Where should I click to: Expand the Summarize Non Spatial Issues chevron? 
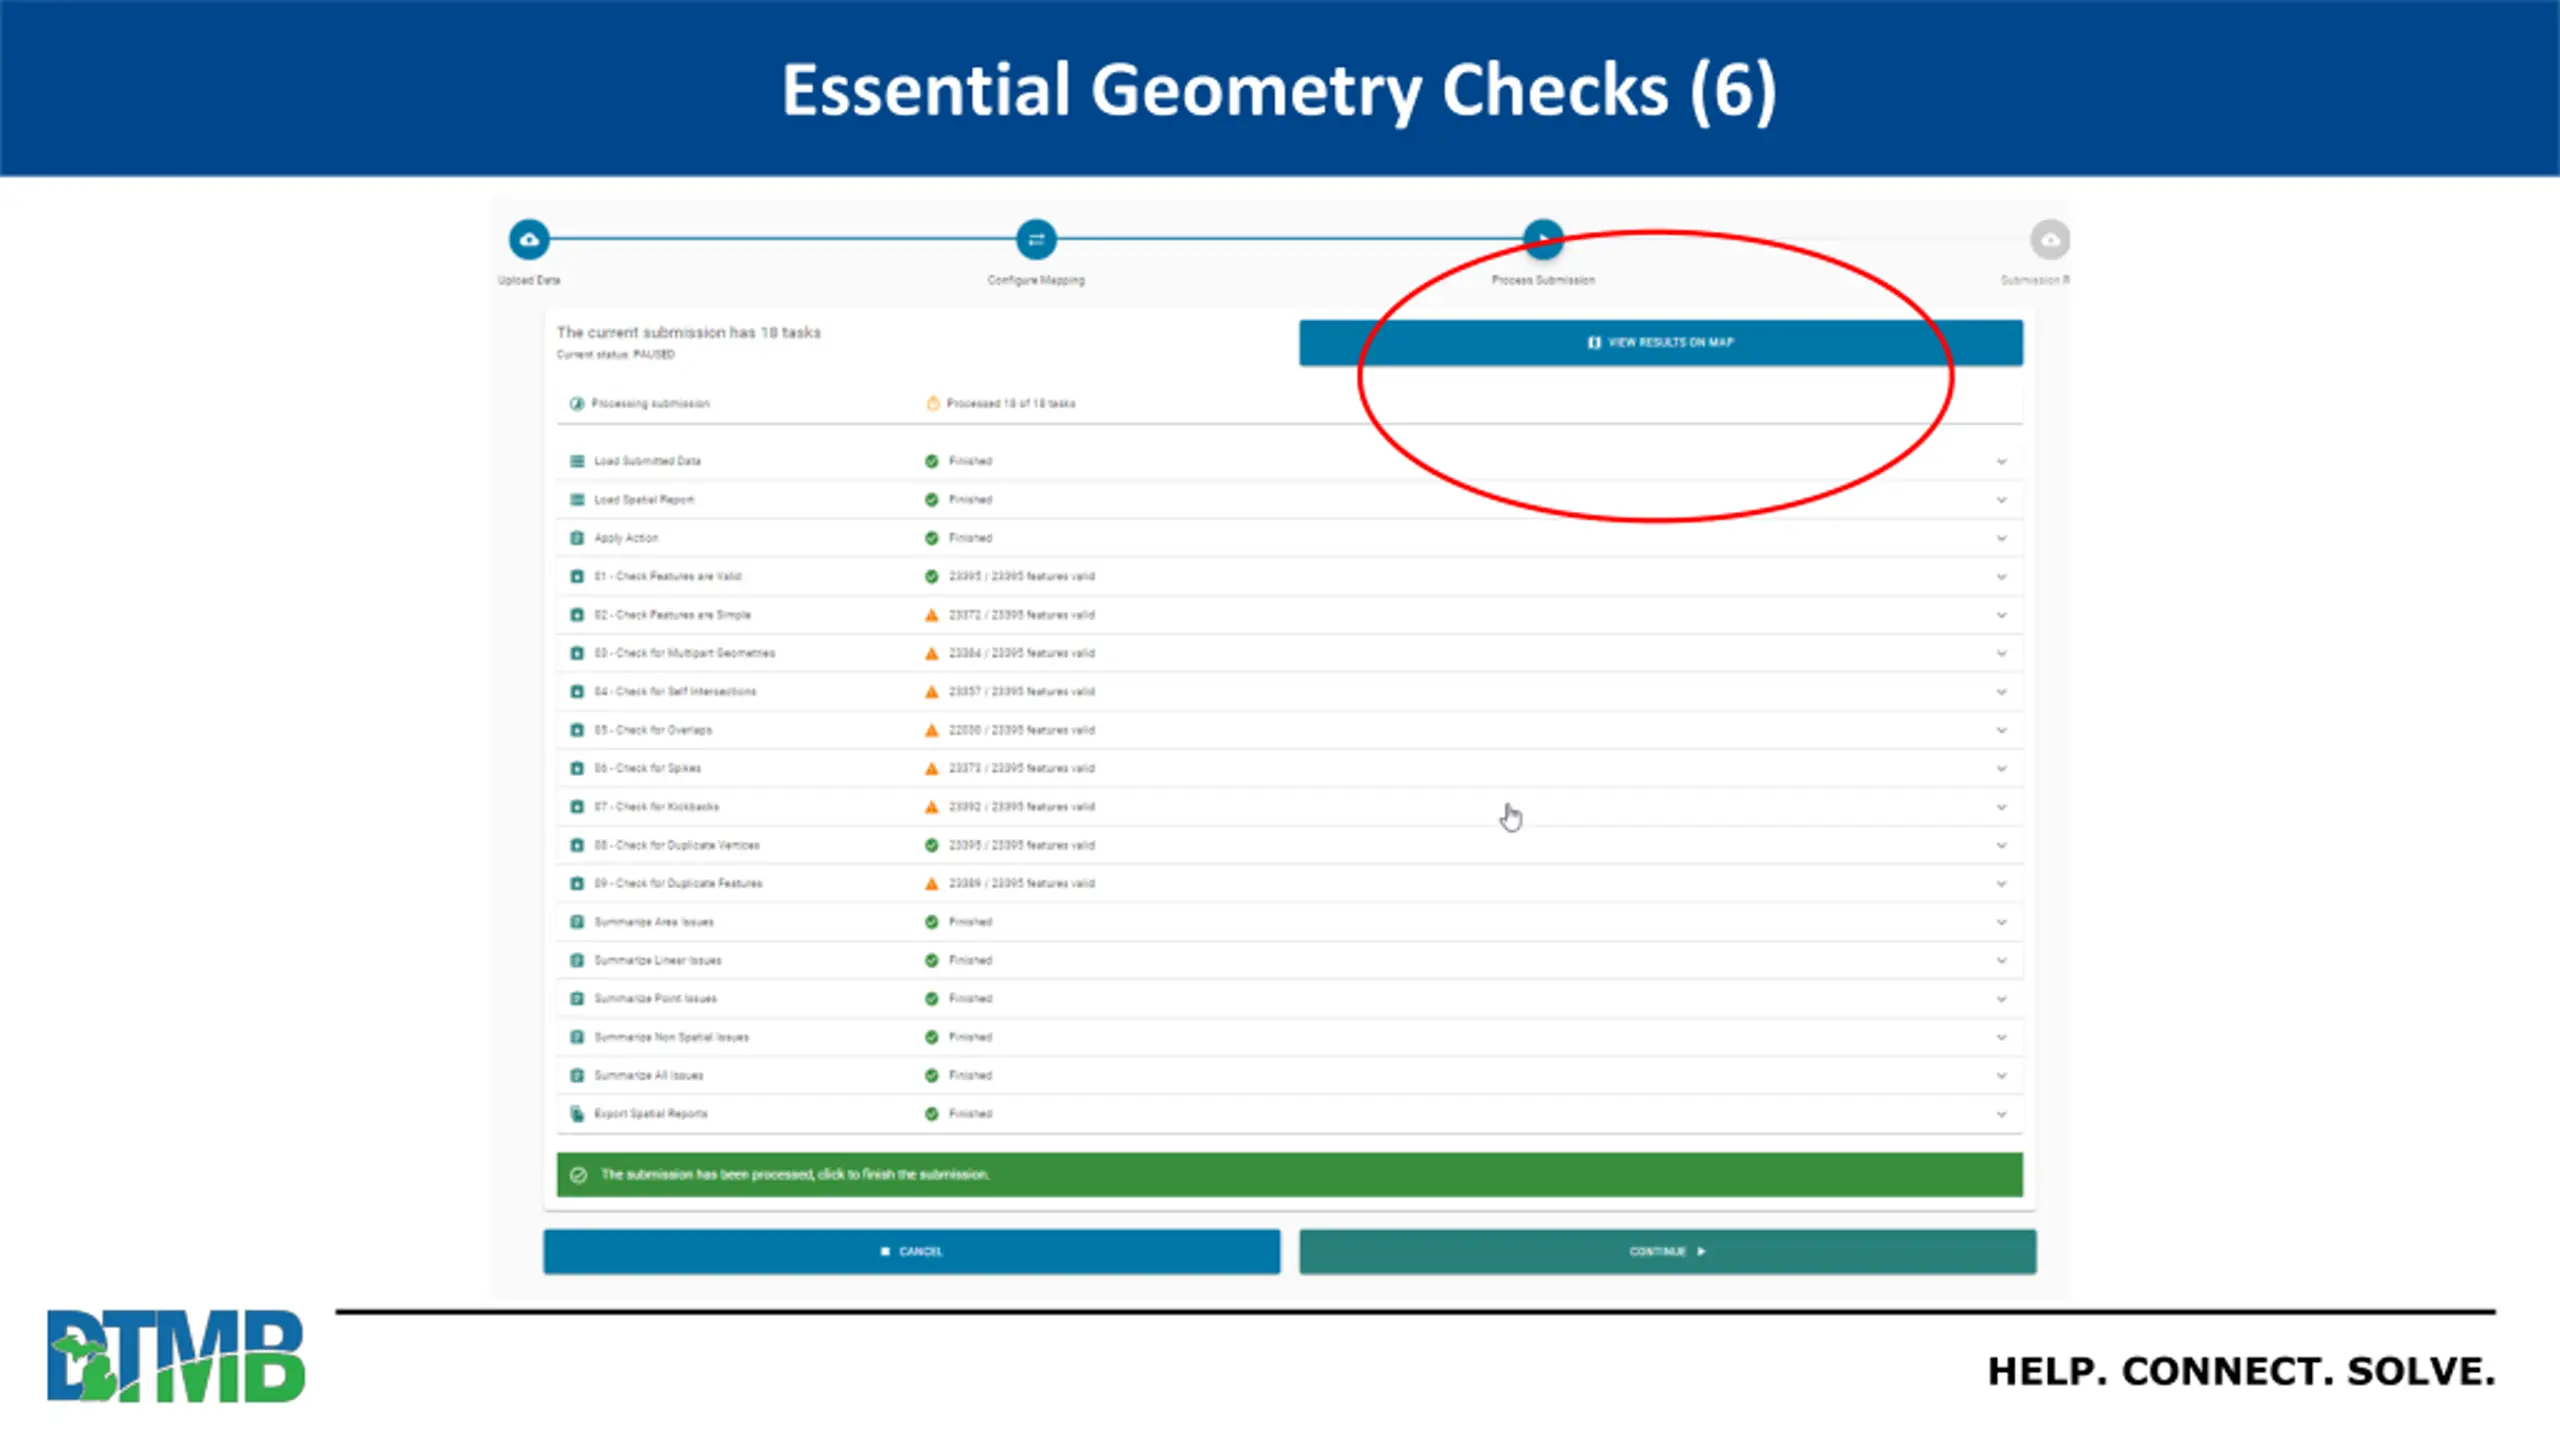2001,1037
